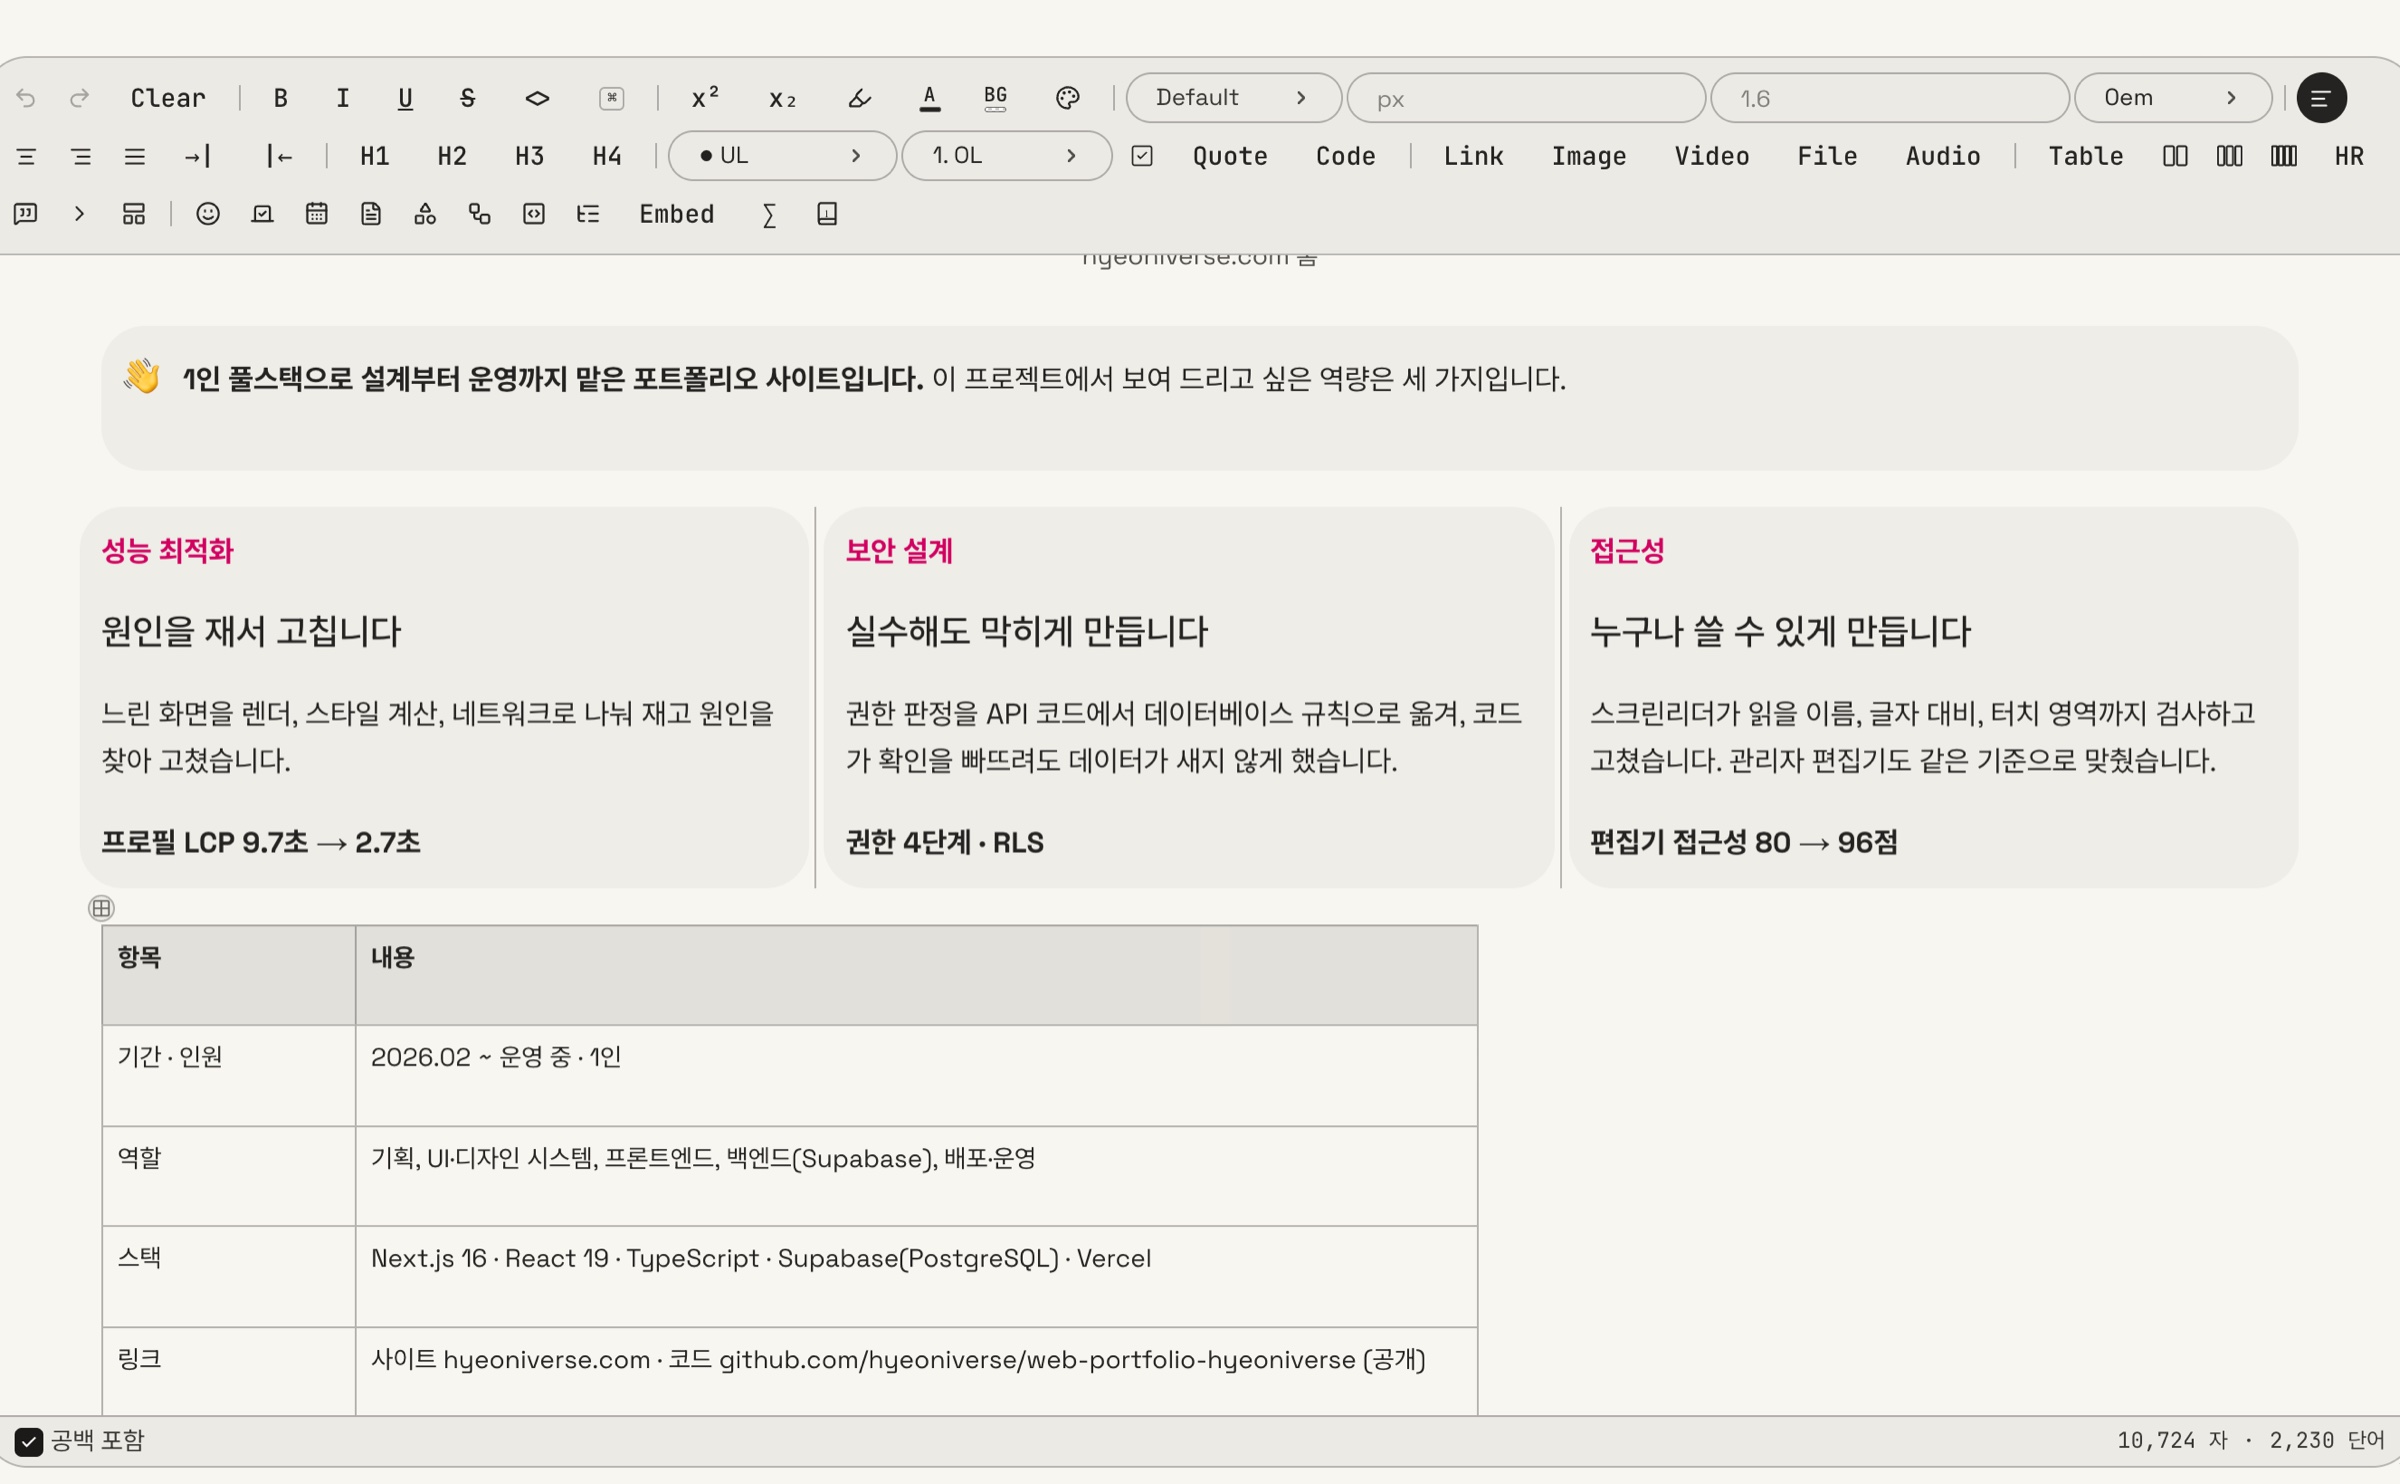Image resolution: width=2400 pixels, height=1484 pixels.
Task: Click the Image insert button
Action: pos(1588,156)
